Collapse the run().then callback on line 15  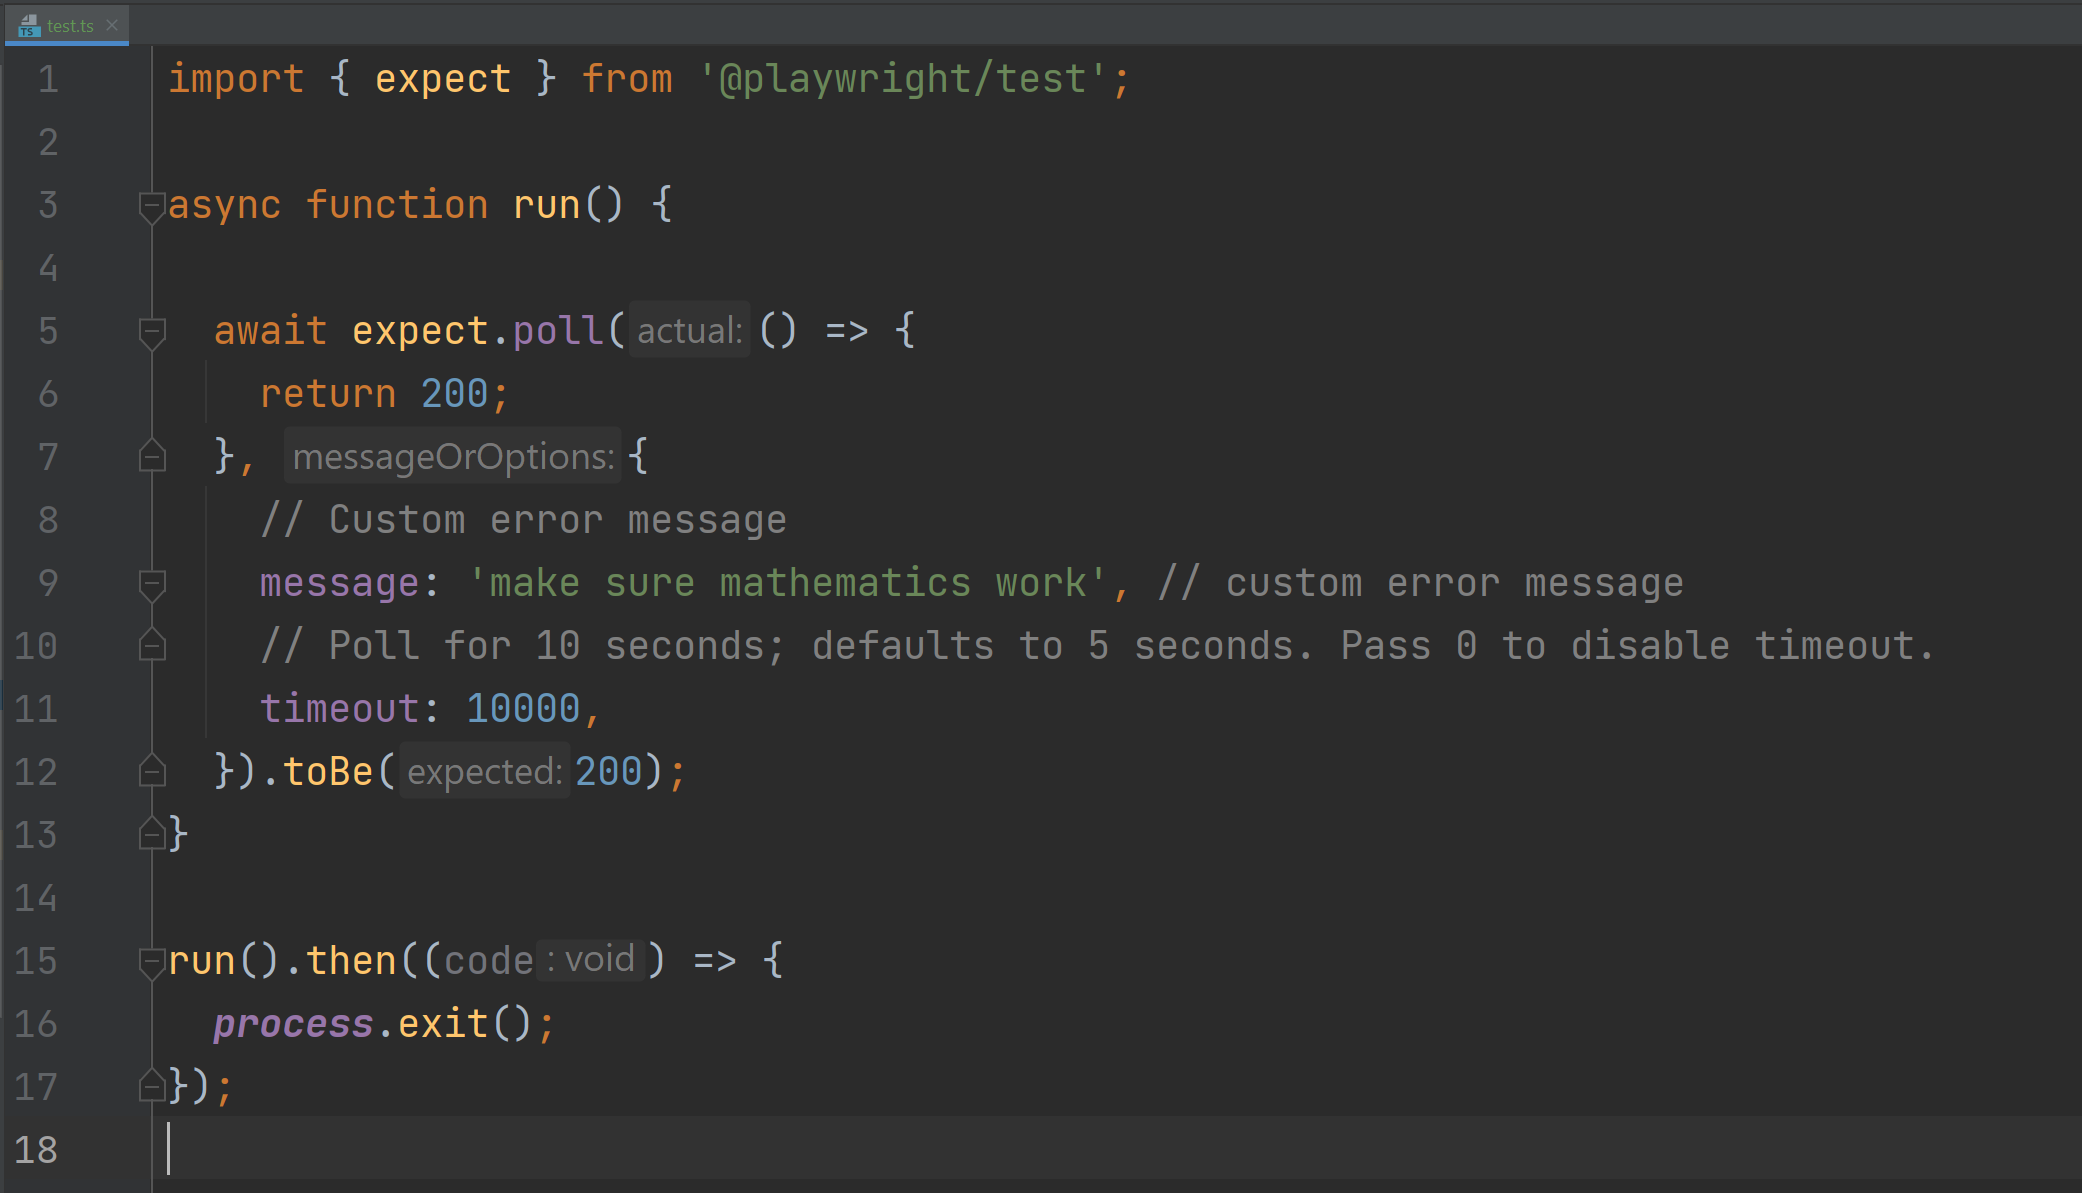[x=152, y=962]
